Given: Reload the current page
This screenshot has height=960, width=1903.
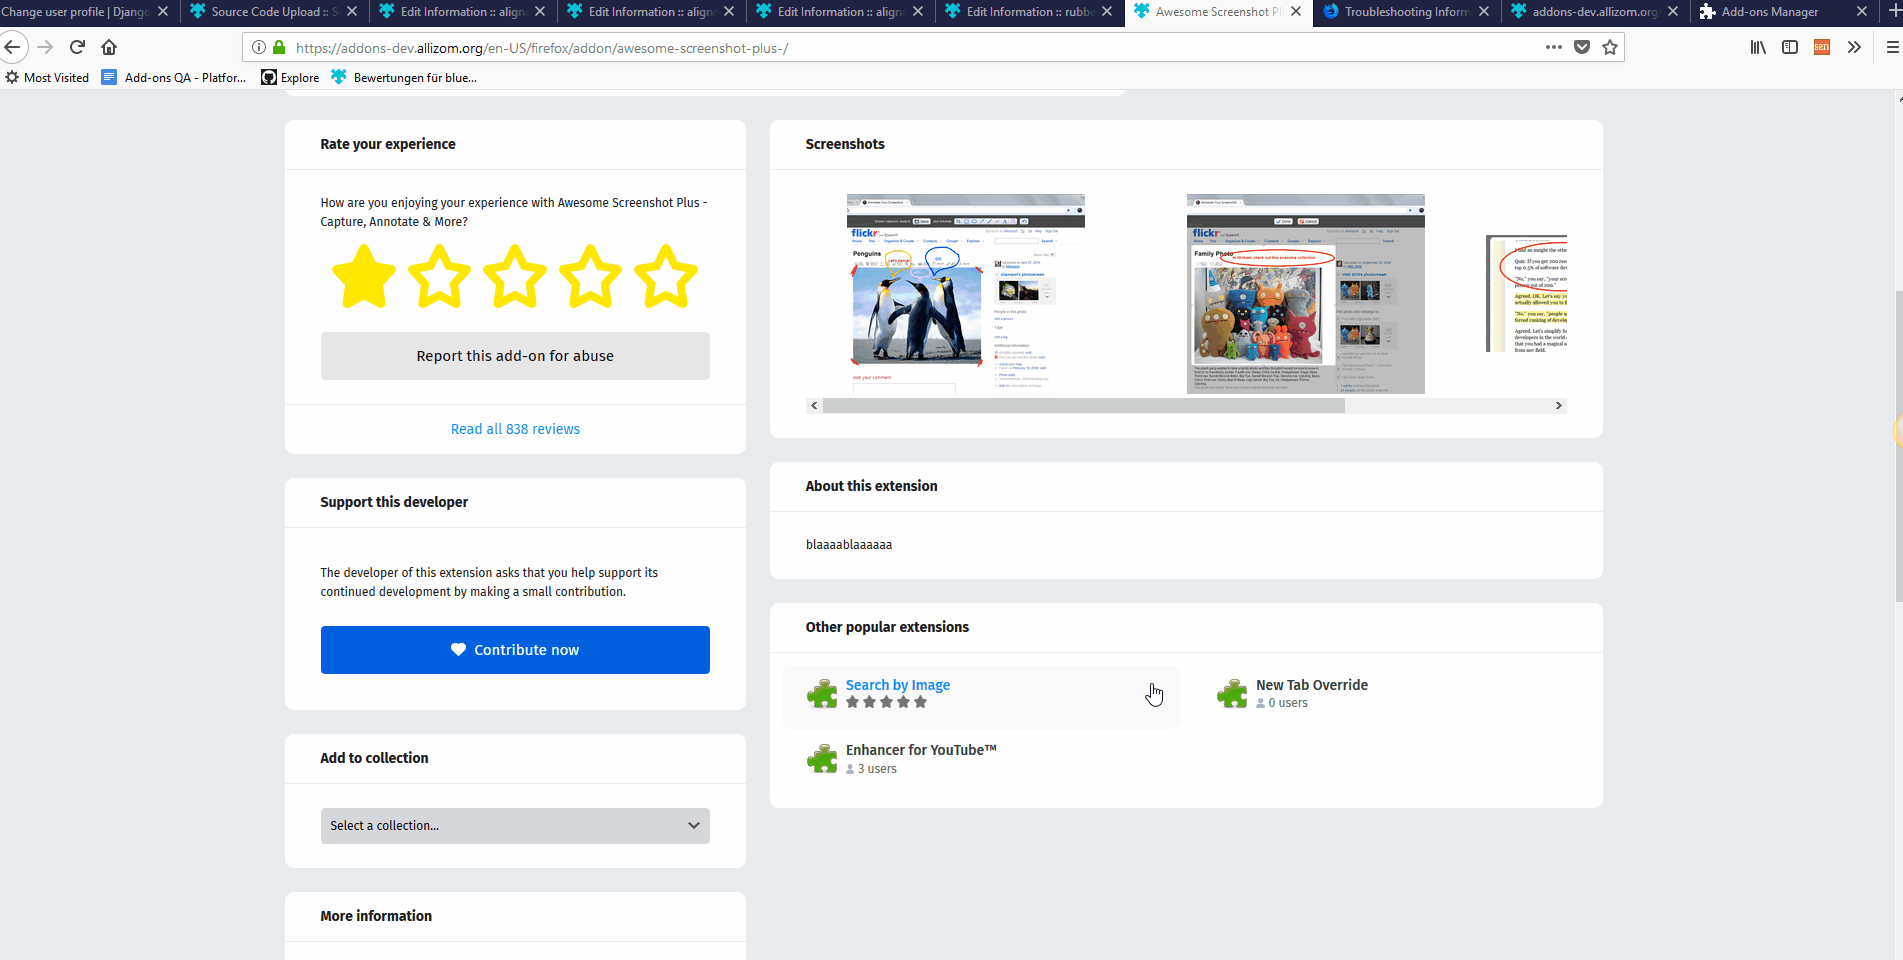Looking at the screenshot, I should click(x=77, y=47).
